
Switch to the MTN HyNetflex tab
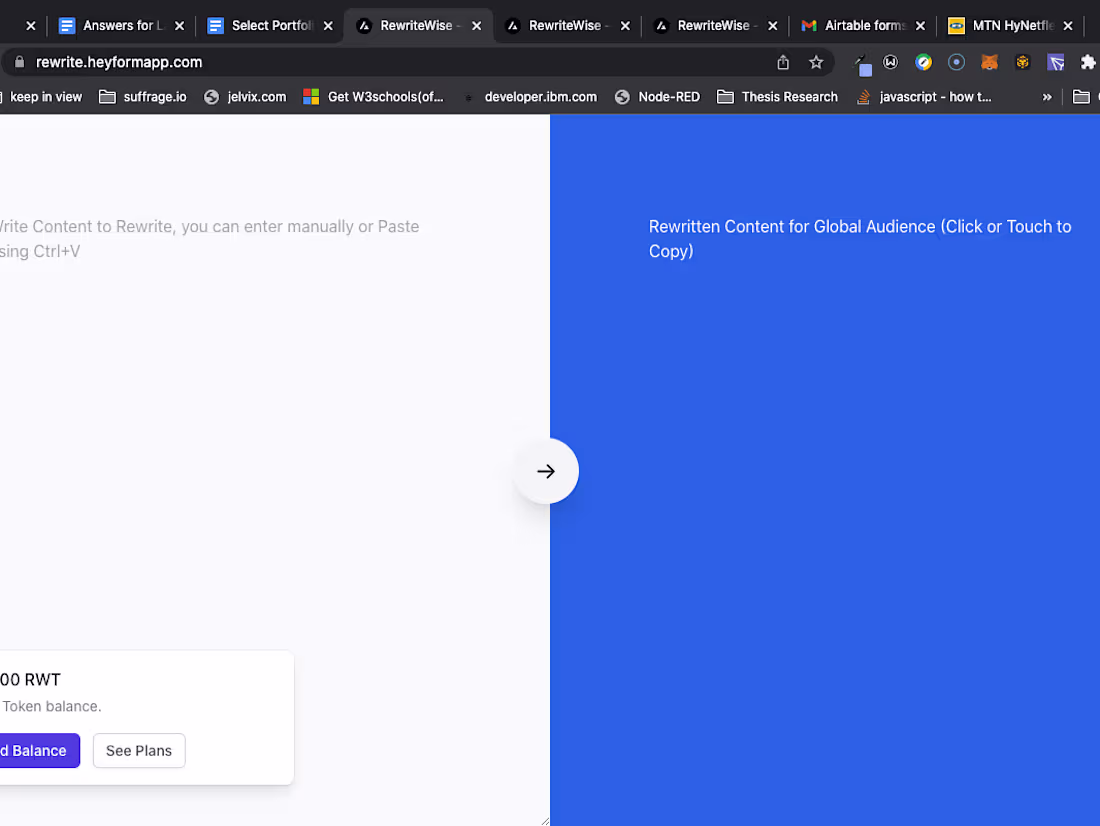pos(1010,26)
